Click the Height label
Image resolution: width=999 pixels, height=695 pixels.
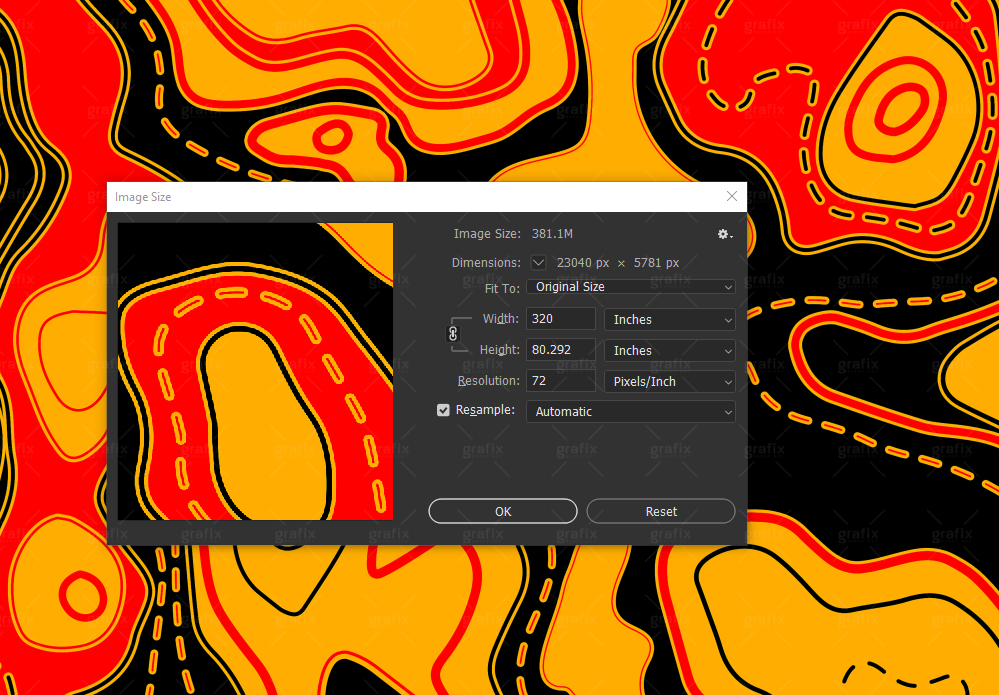[x=500, y=349]
